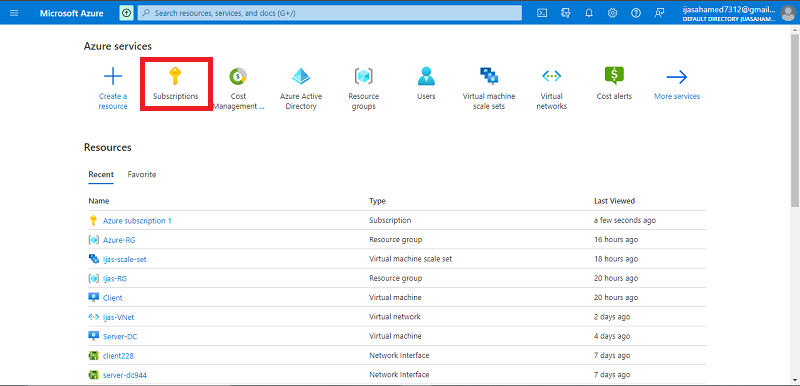Open the help question mark icon
The image size is (800, 386).
(636, 13)
